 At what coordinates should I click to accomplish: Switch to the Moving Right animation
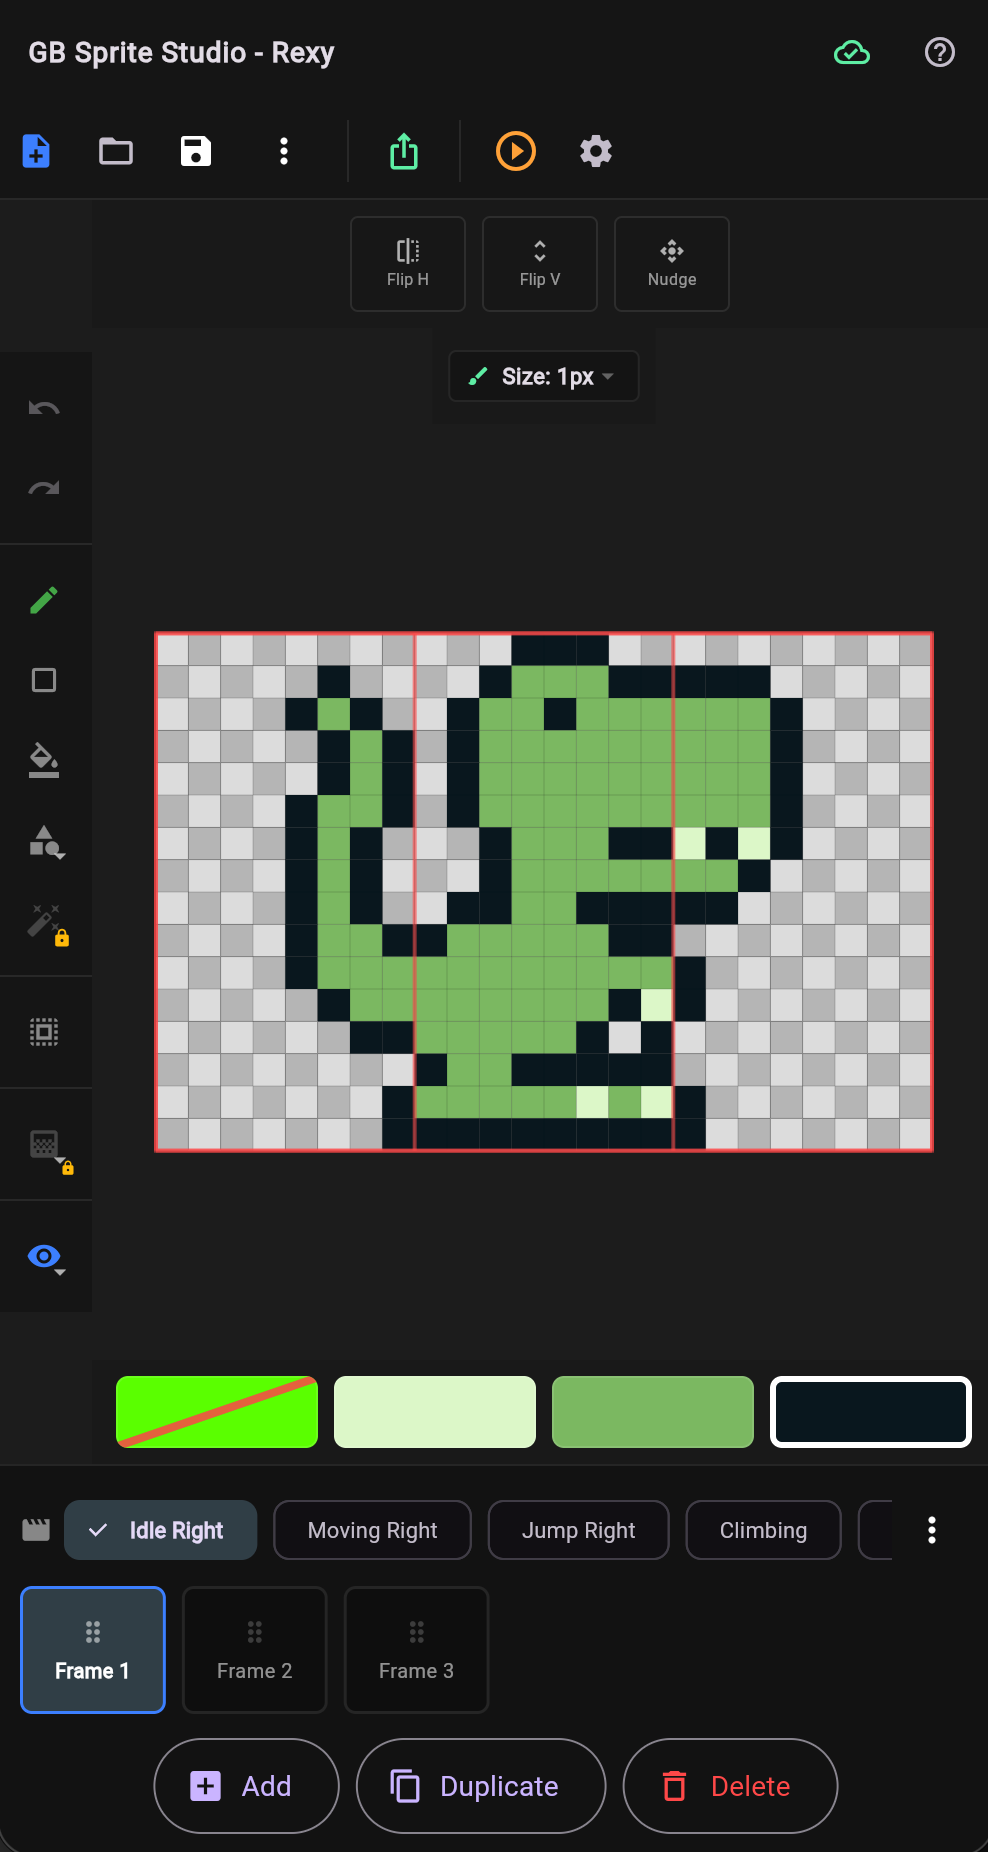(373, 1530)
